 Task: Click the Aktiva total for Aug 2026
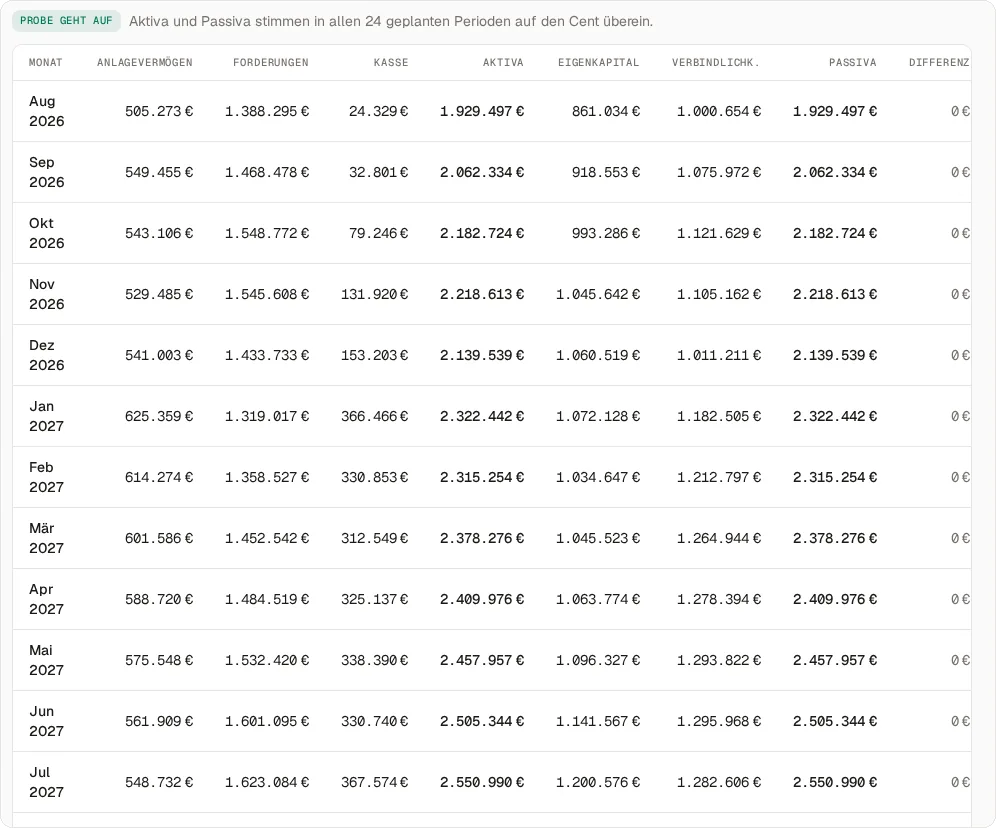point(482,111)
